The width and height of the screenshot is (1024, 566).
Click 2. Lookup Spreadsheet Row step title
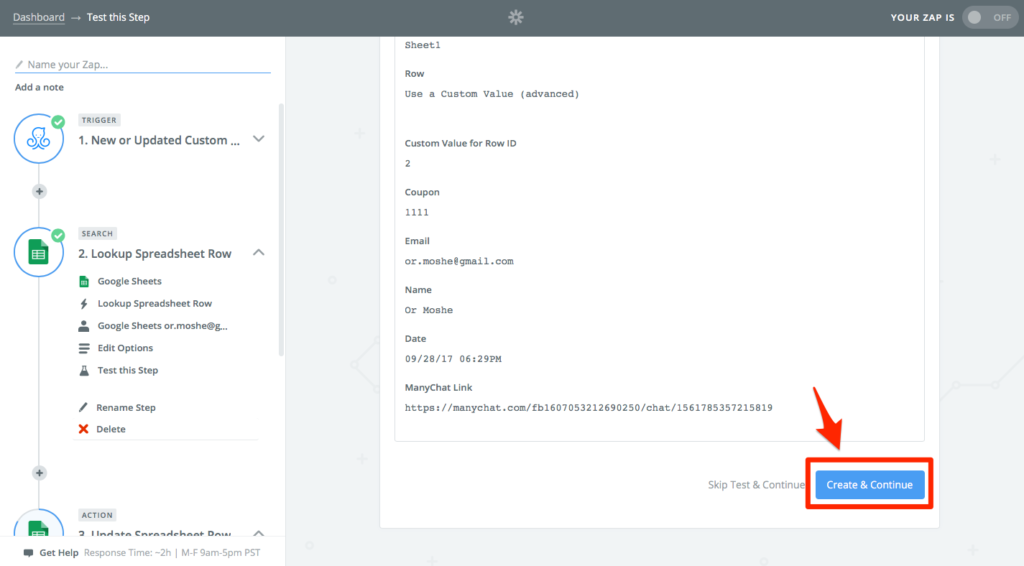[x=155, y=254]
